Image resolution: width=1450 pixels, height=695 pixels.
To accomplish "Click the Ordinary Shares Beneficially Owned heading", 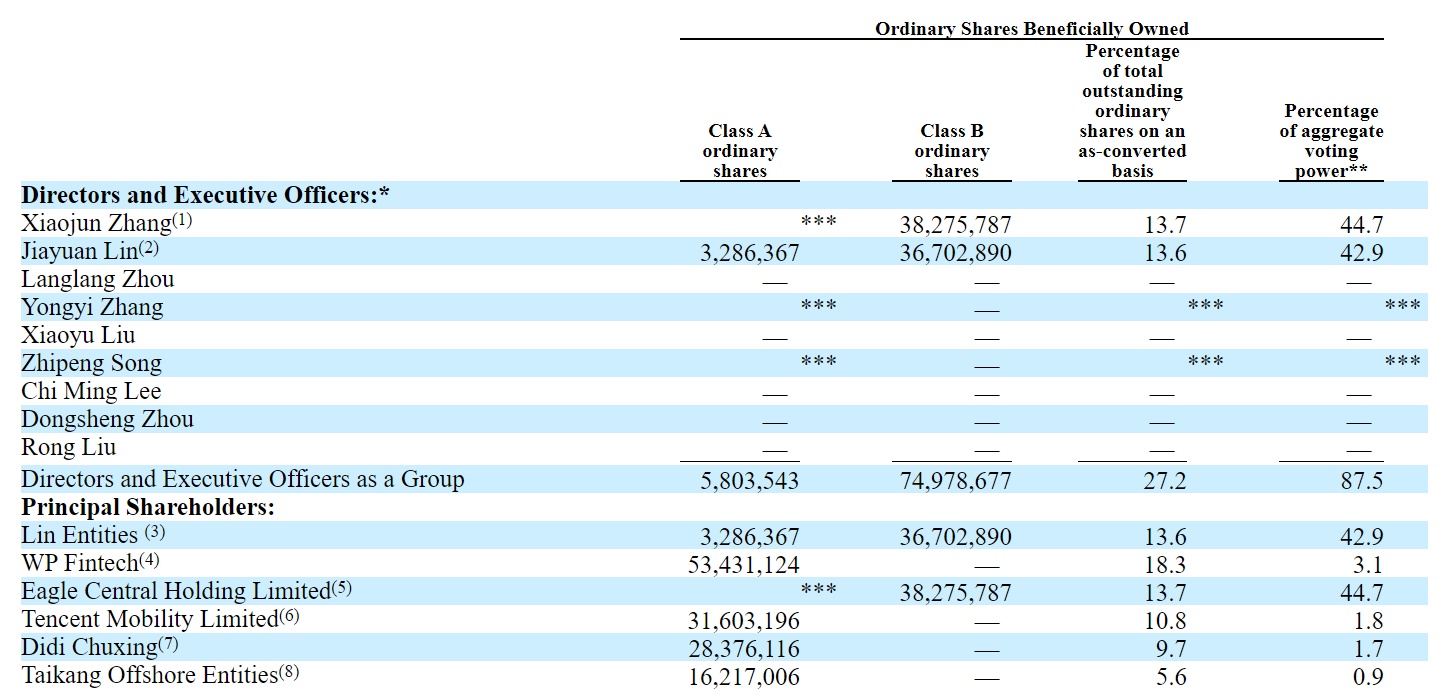I will coord(1031,29).
